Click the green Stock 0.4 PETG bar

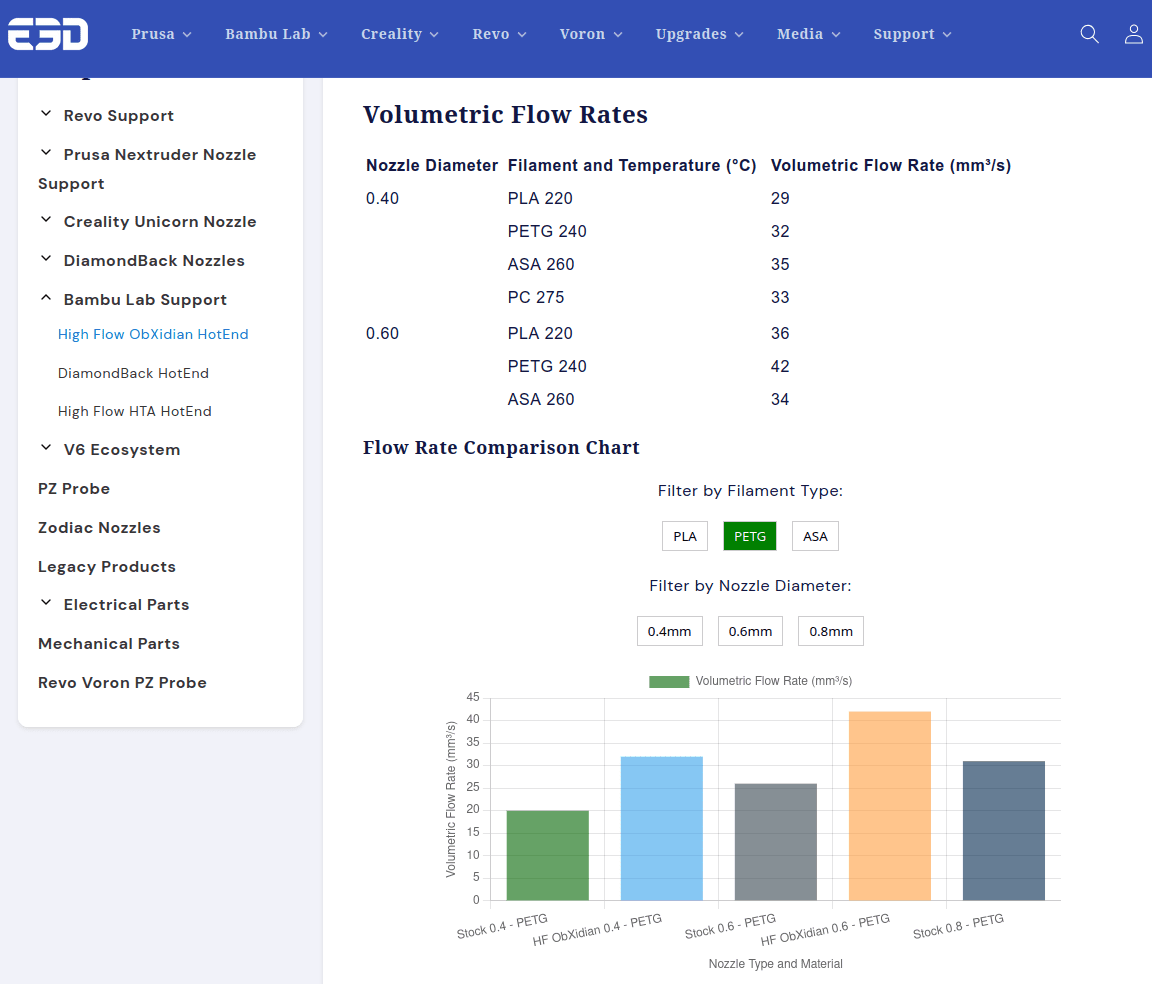548,855
